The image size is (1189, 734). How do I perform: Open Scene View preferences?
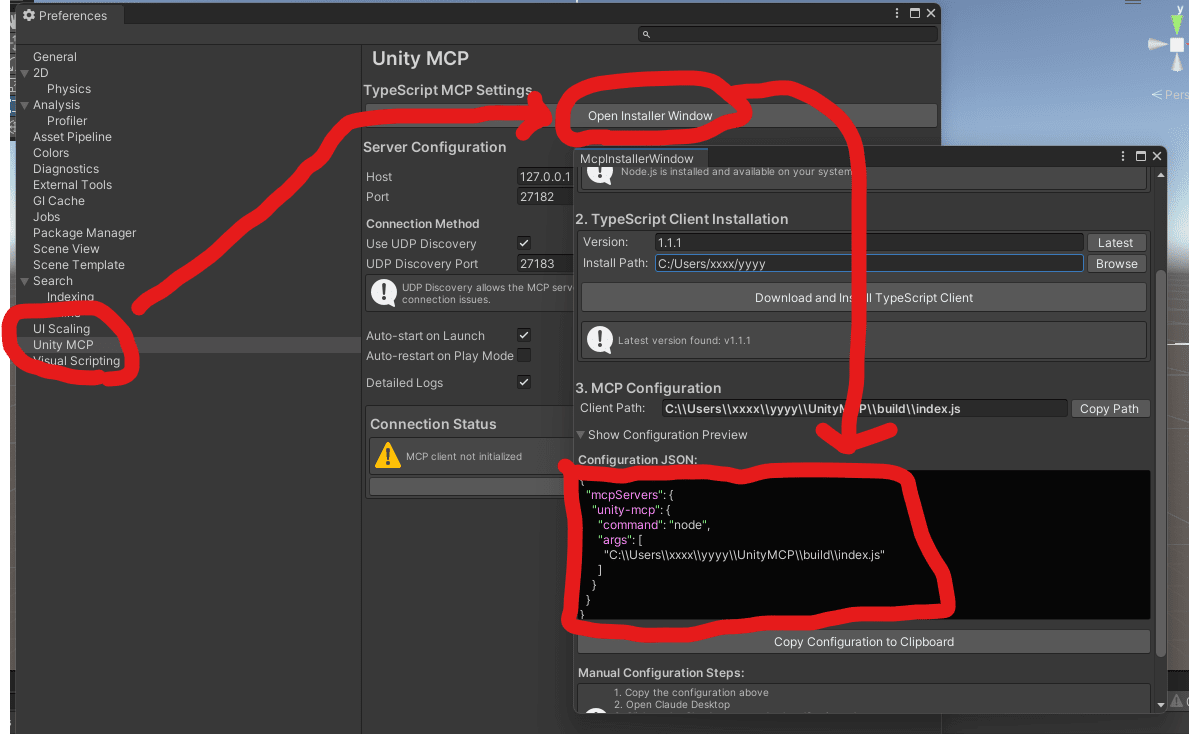tap(66, 248)
